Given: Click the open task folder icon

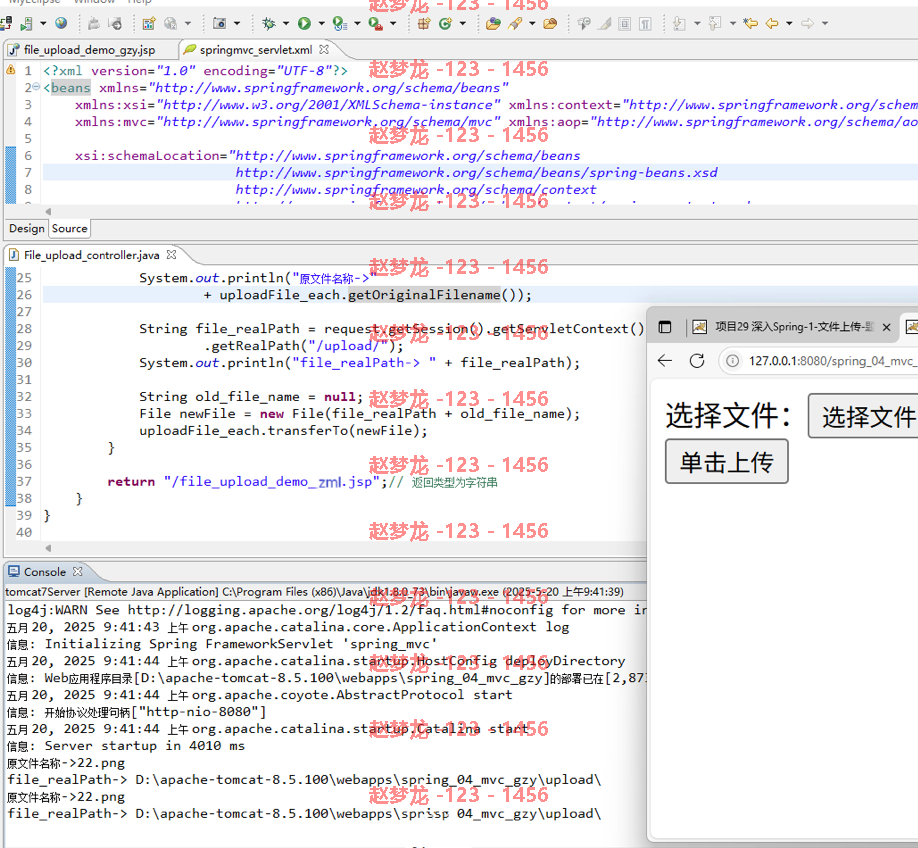Looking at the screenshot, I should (x=550, y=23).
